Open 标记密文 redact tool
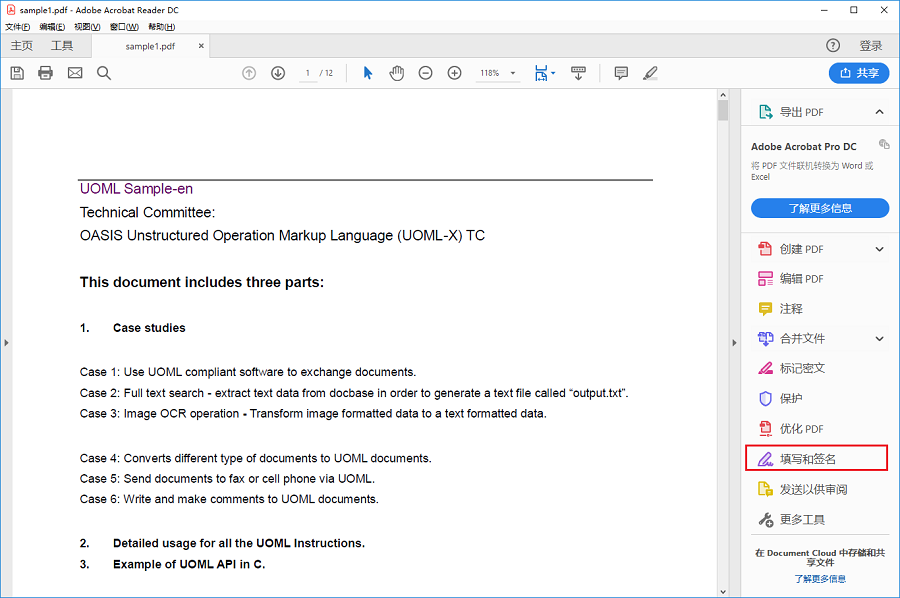 point(792,368)
